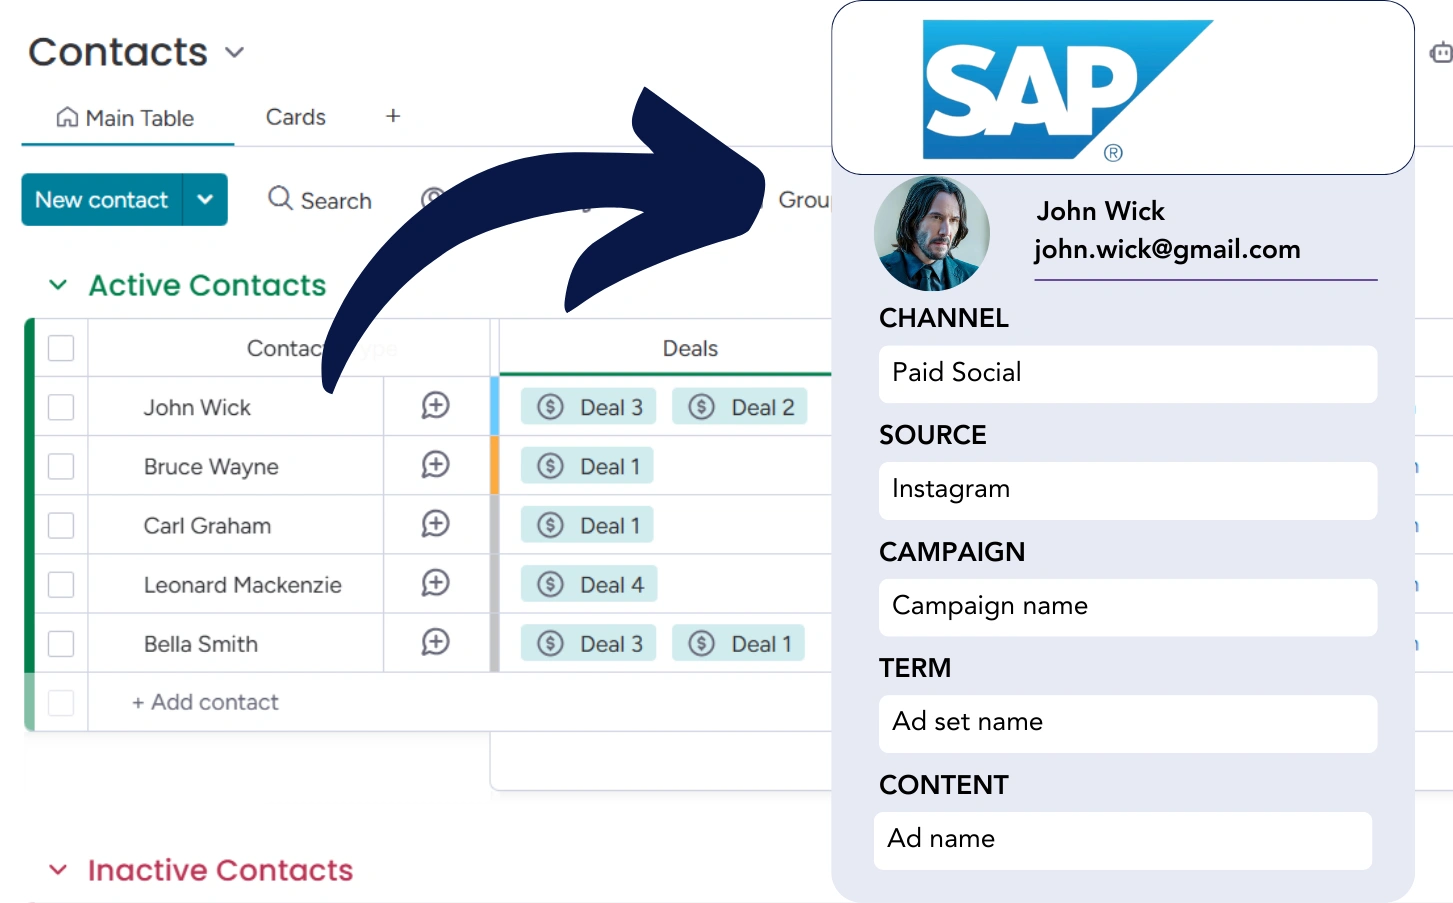The height and width of the screenshot is (903, 1453).
Task: Click Bella Smith name cell
Action: point(201,643)
